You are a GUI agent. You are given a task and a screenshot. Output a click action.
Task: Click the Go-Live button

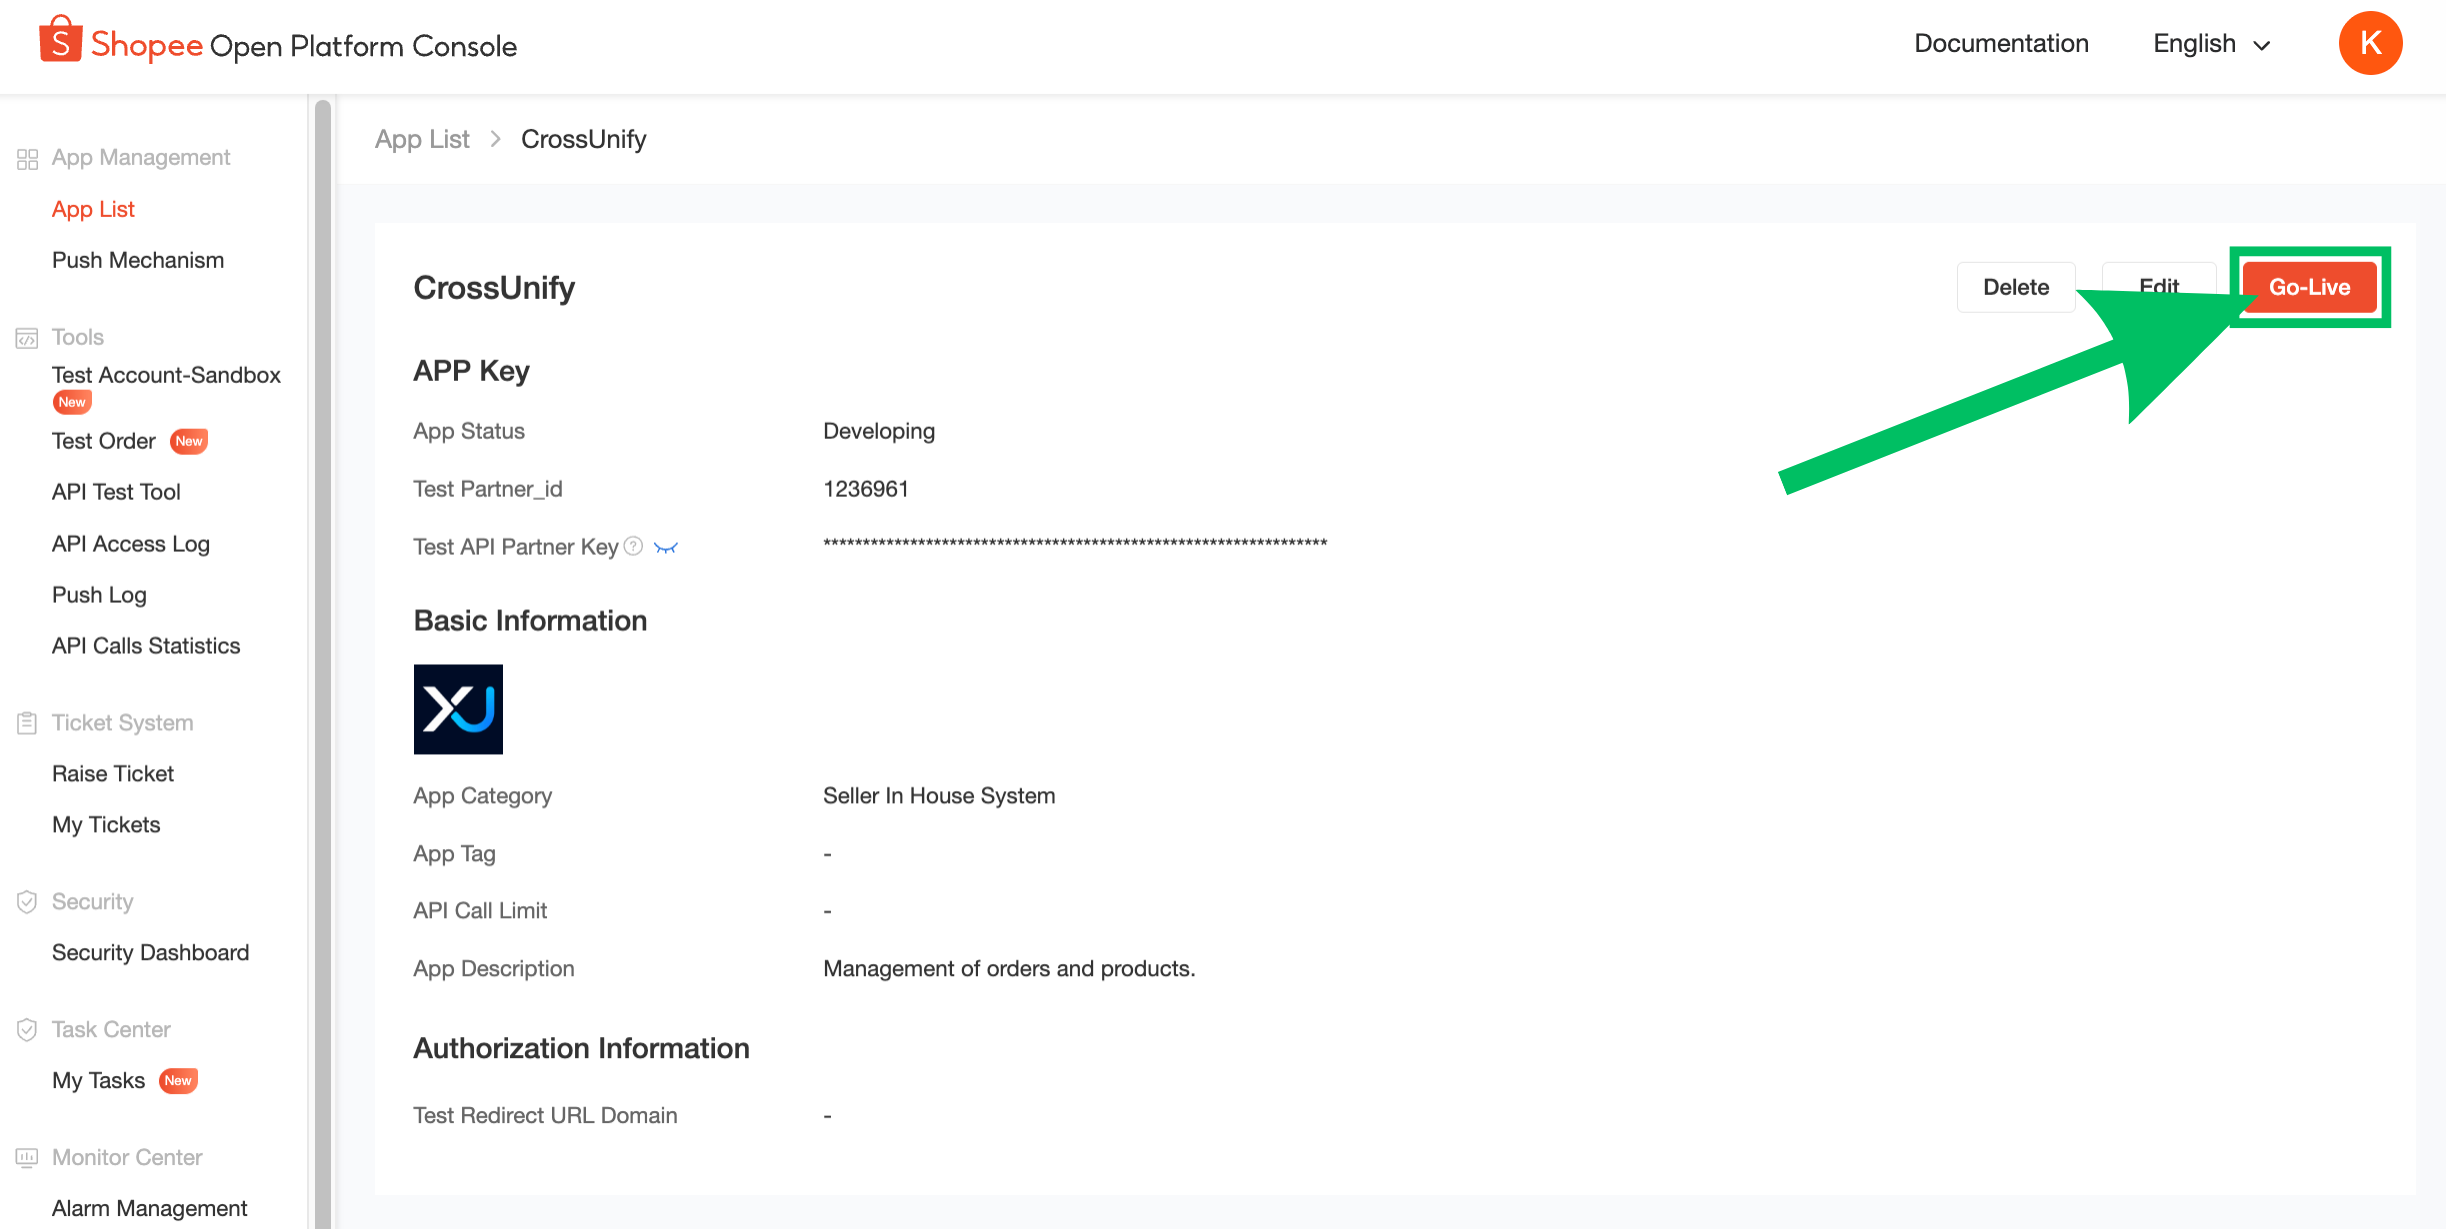pos(2309,287)
